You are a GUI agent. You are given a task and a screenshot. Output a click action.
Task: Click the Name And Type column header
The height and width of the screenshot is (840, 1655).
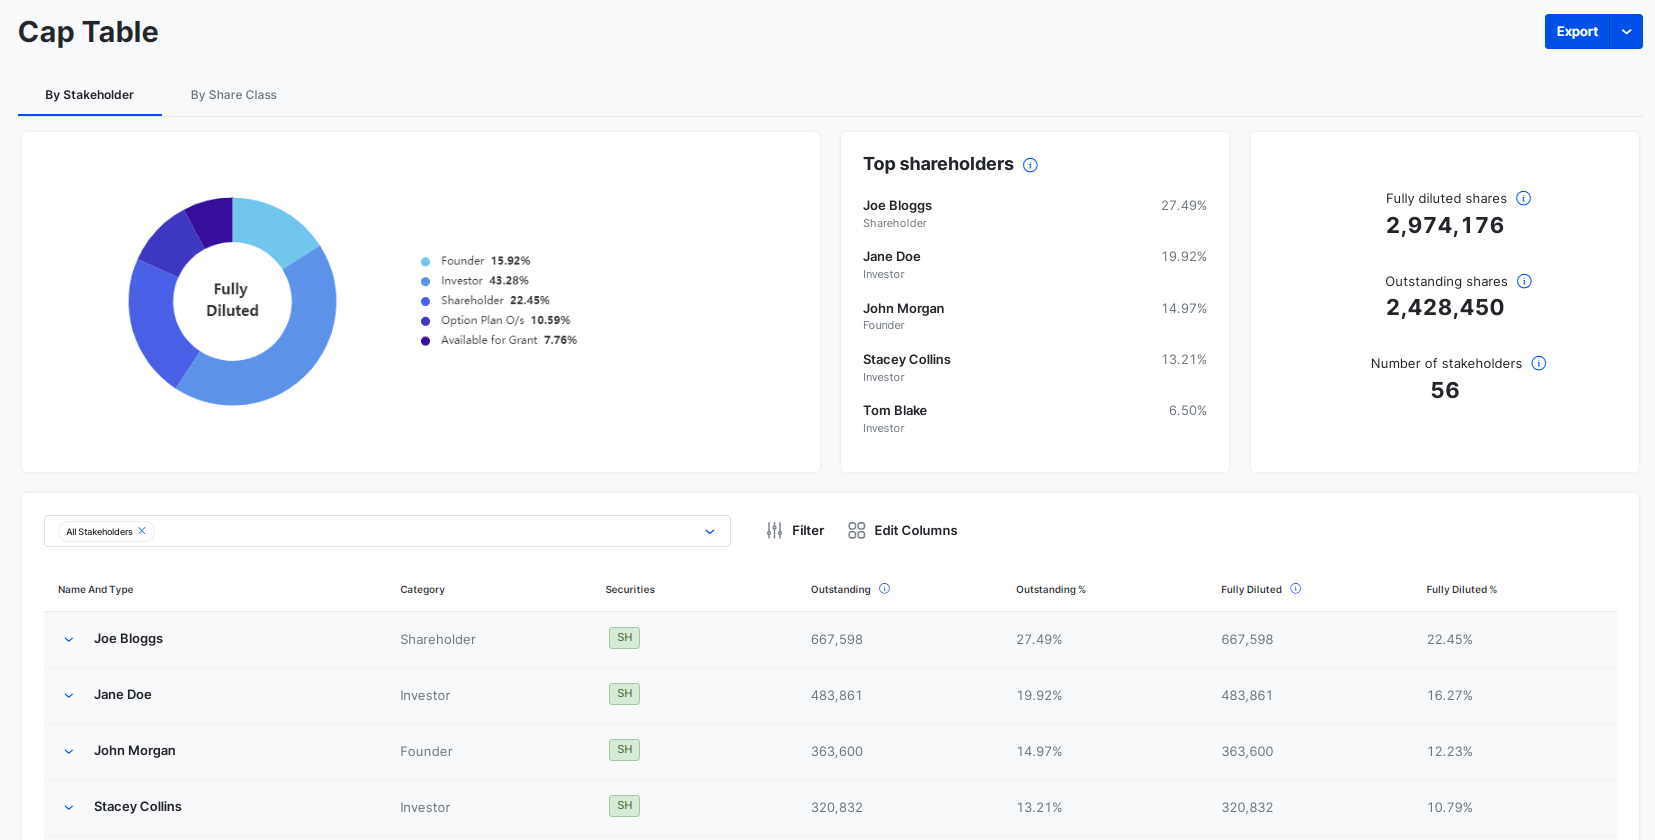tap(96, 590)
